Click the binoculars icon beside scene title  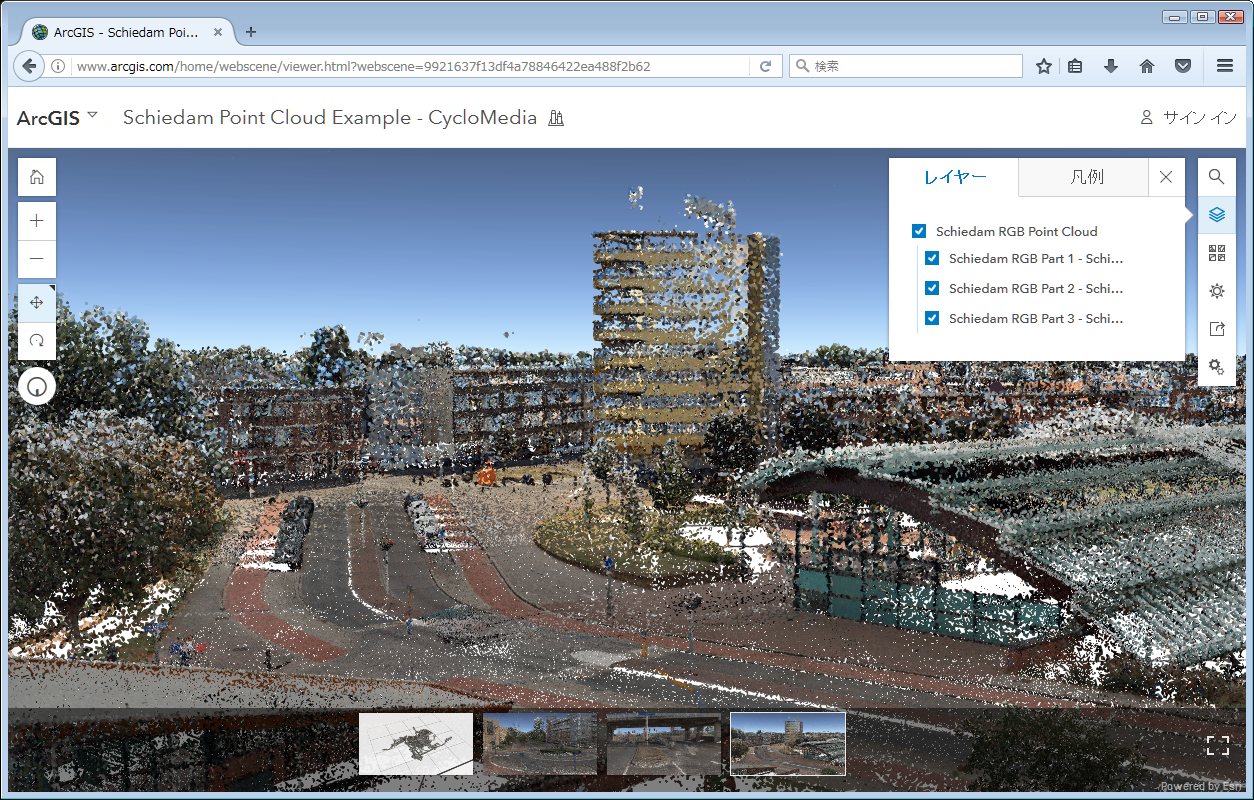[x=557, y=118]
